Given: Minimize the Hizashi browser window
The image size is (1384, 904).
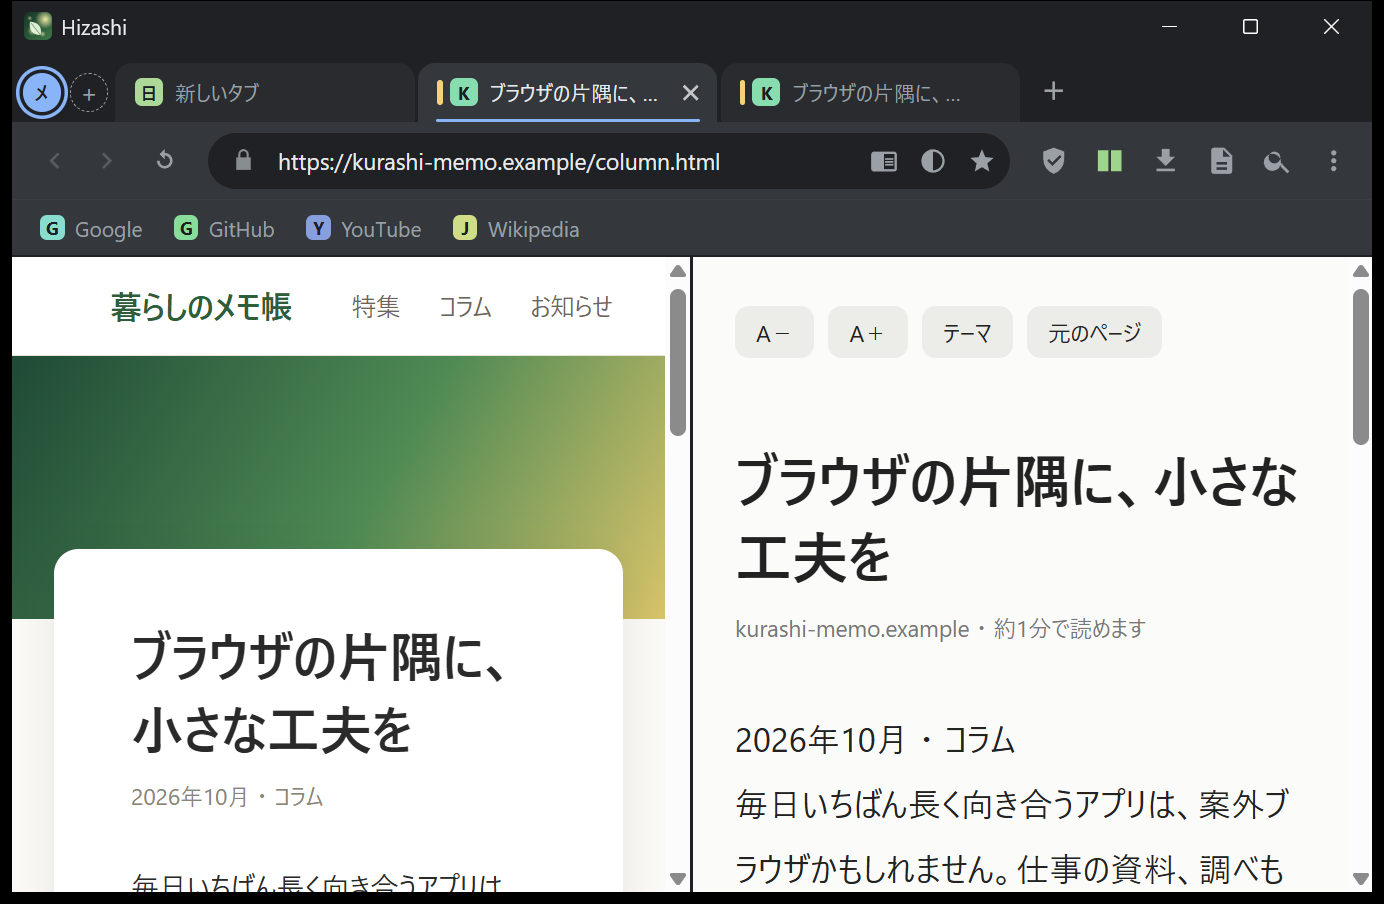Looking at the screenshot, I should (1169, 27).
